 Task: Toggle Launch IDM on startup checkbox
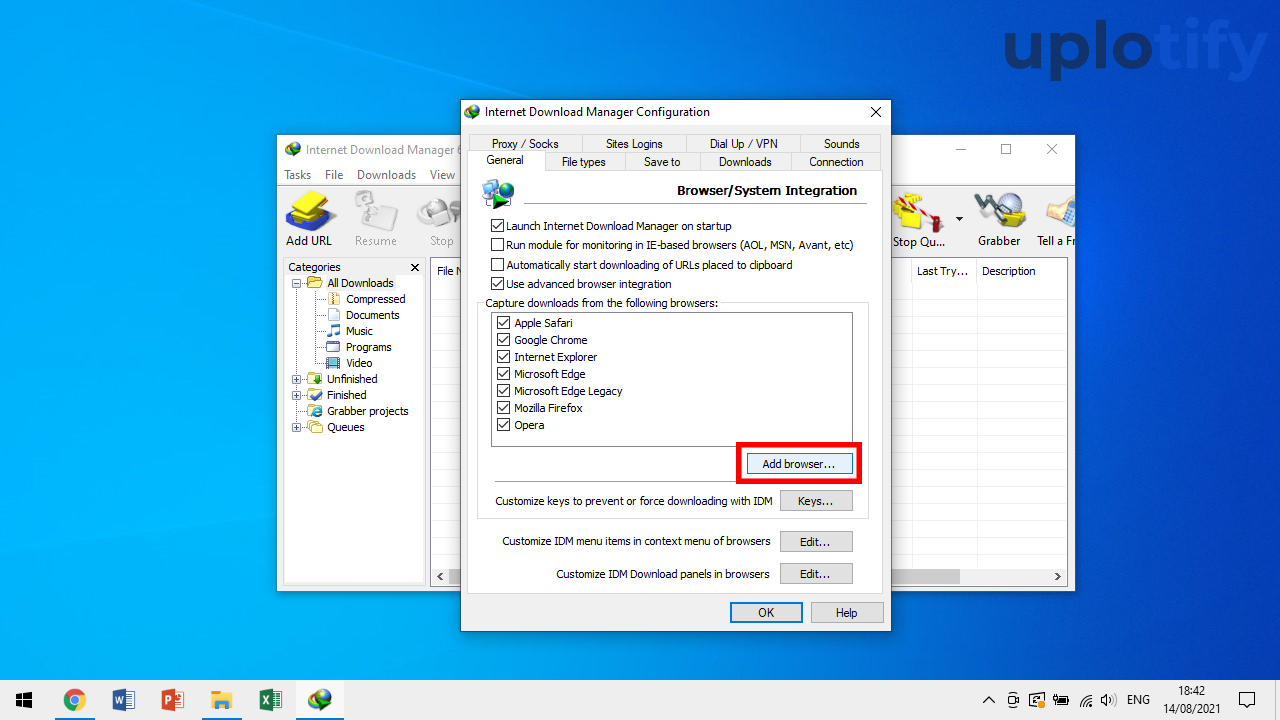498,226
